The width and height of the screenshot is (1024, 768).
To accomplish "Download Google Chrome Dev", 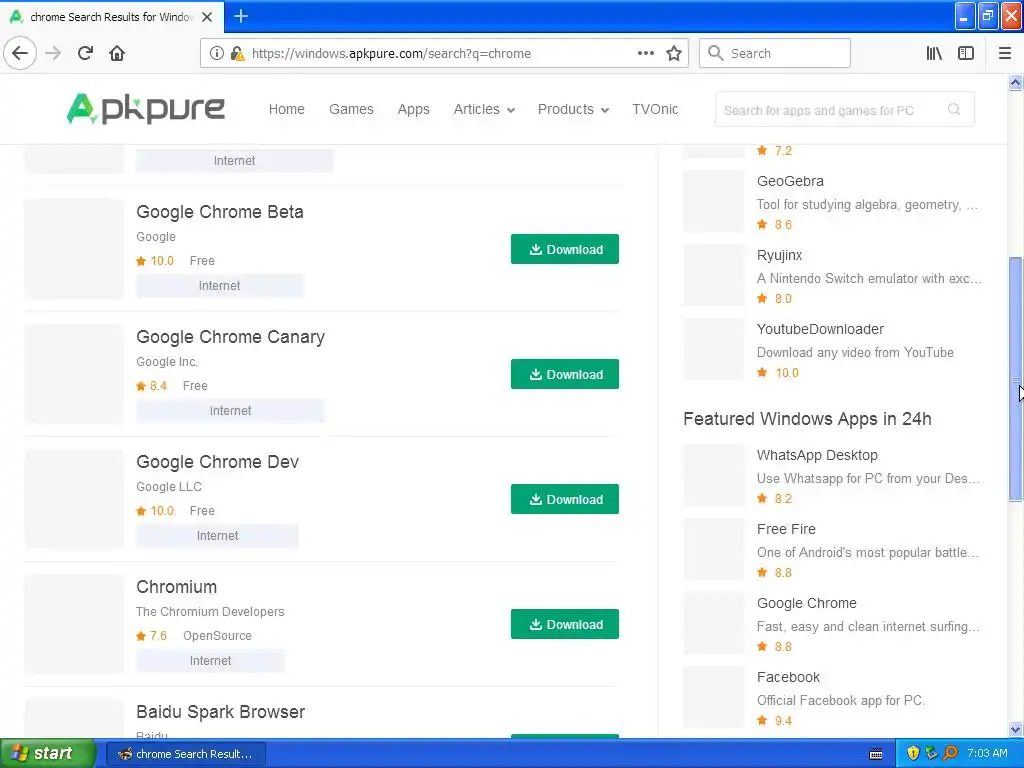I will pos(564,499).
